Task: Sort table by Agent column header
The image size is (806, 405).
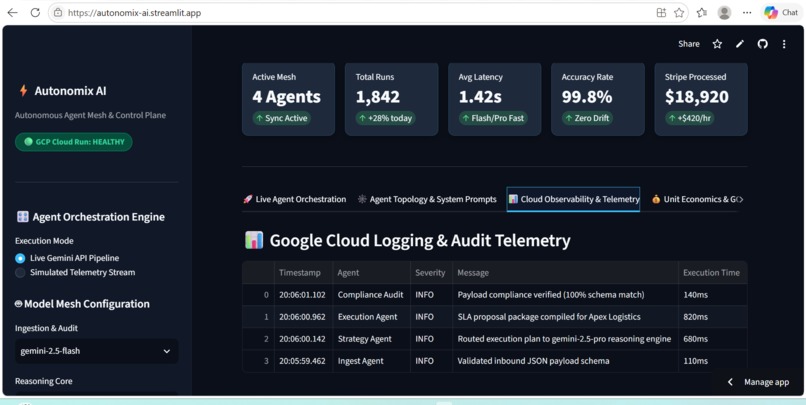Action: [x=371, y=272]
